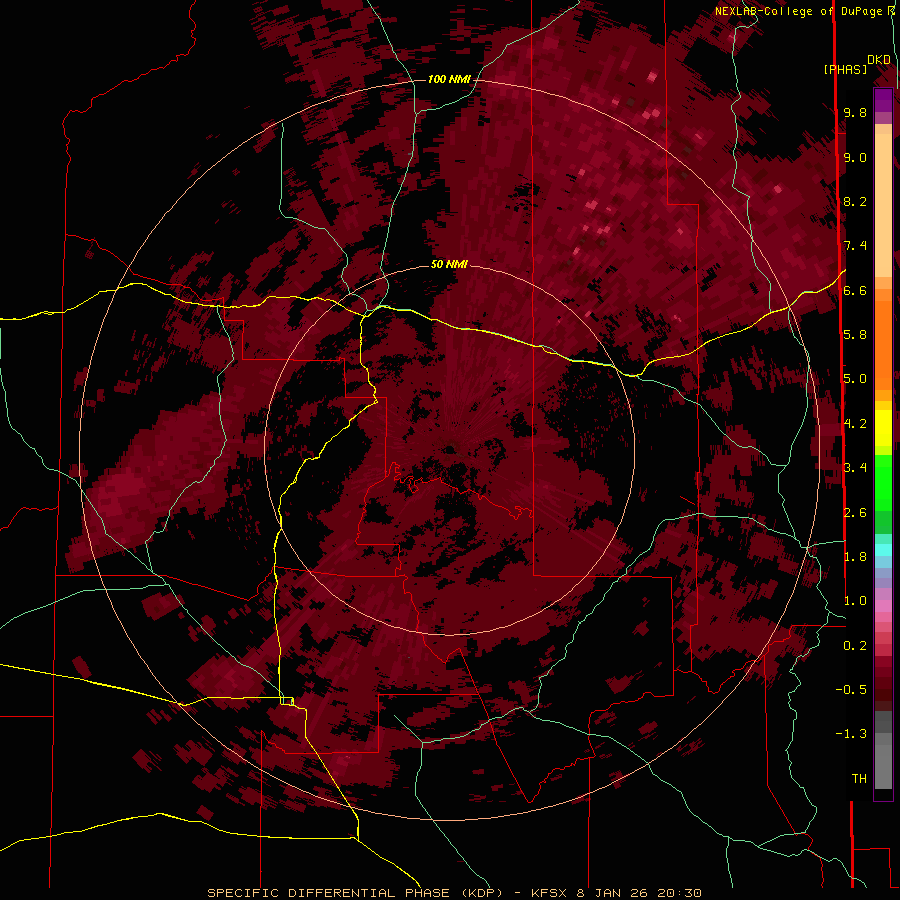
Task: Click the -0.5 value on the color scale
Action: pyautogui.click(x=851, y=690)
